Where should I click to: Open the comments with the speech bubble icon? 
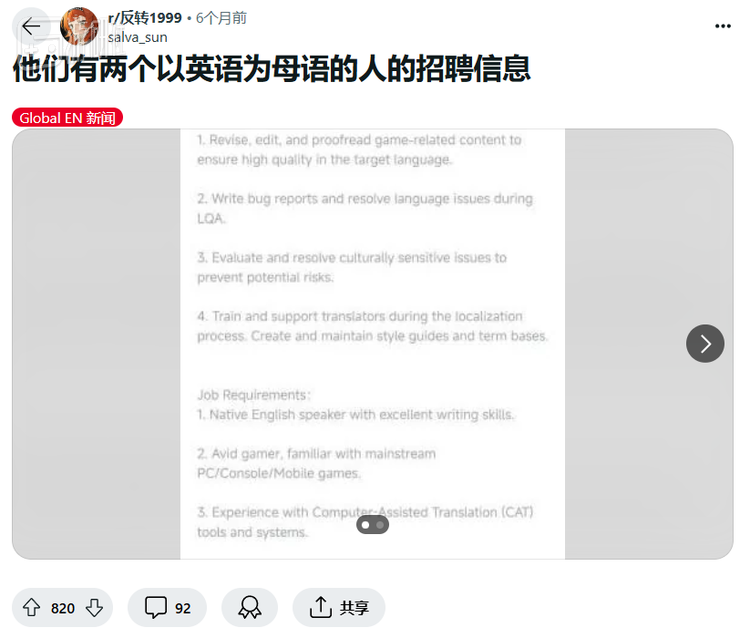coord(155,607)
